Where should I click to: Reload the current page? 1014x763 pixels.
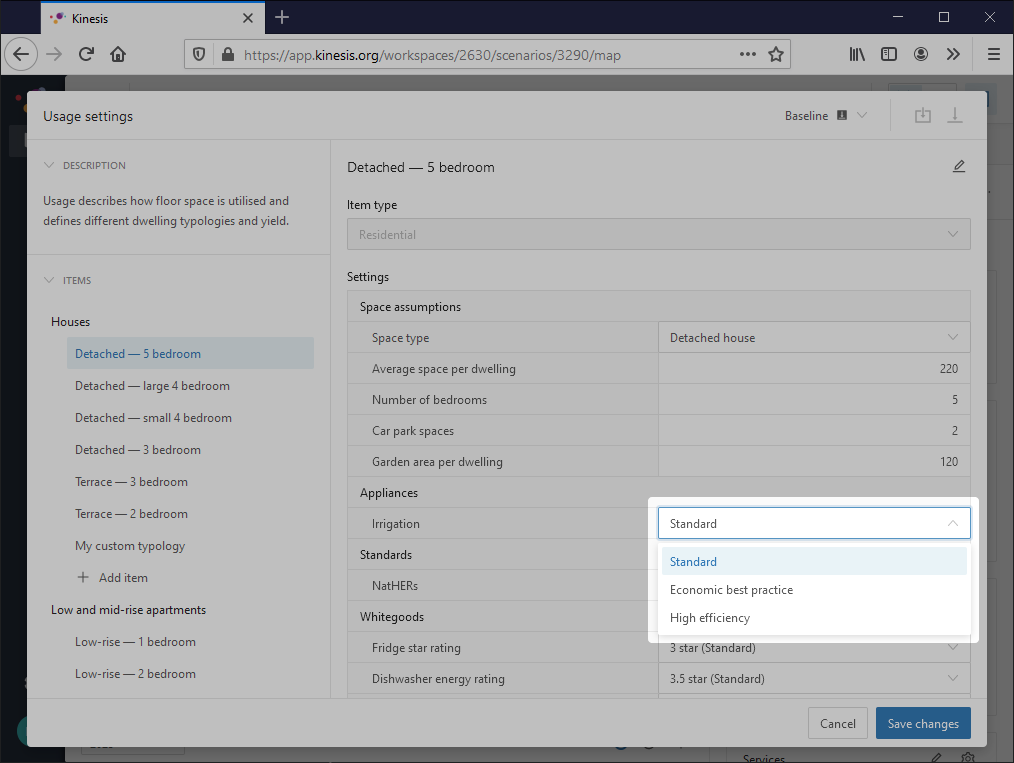click(x=86, y=54)
